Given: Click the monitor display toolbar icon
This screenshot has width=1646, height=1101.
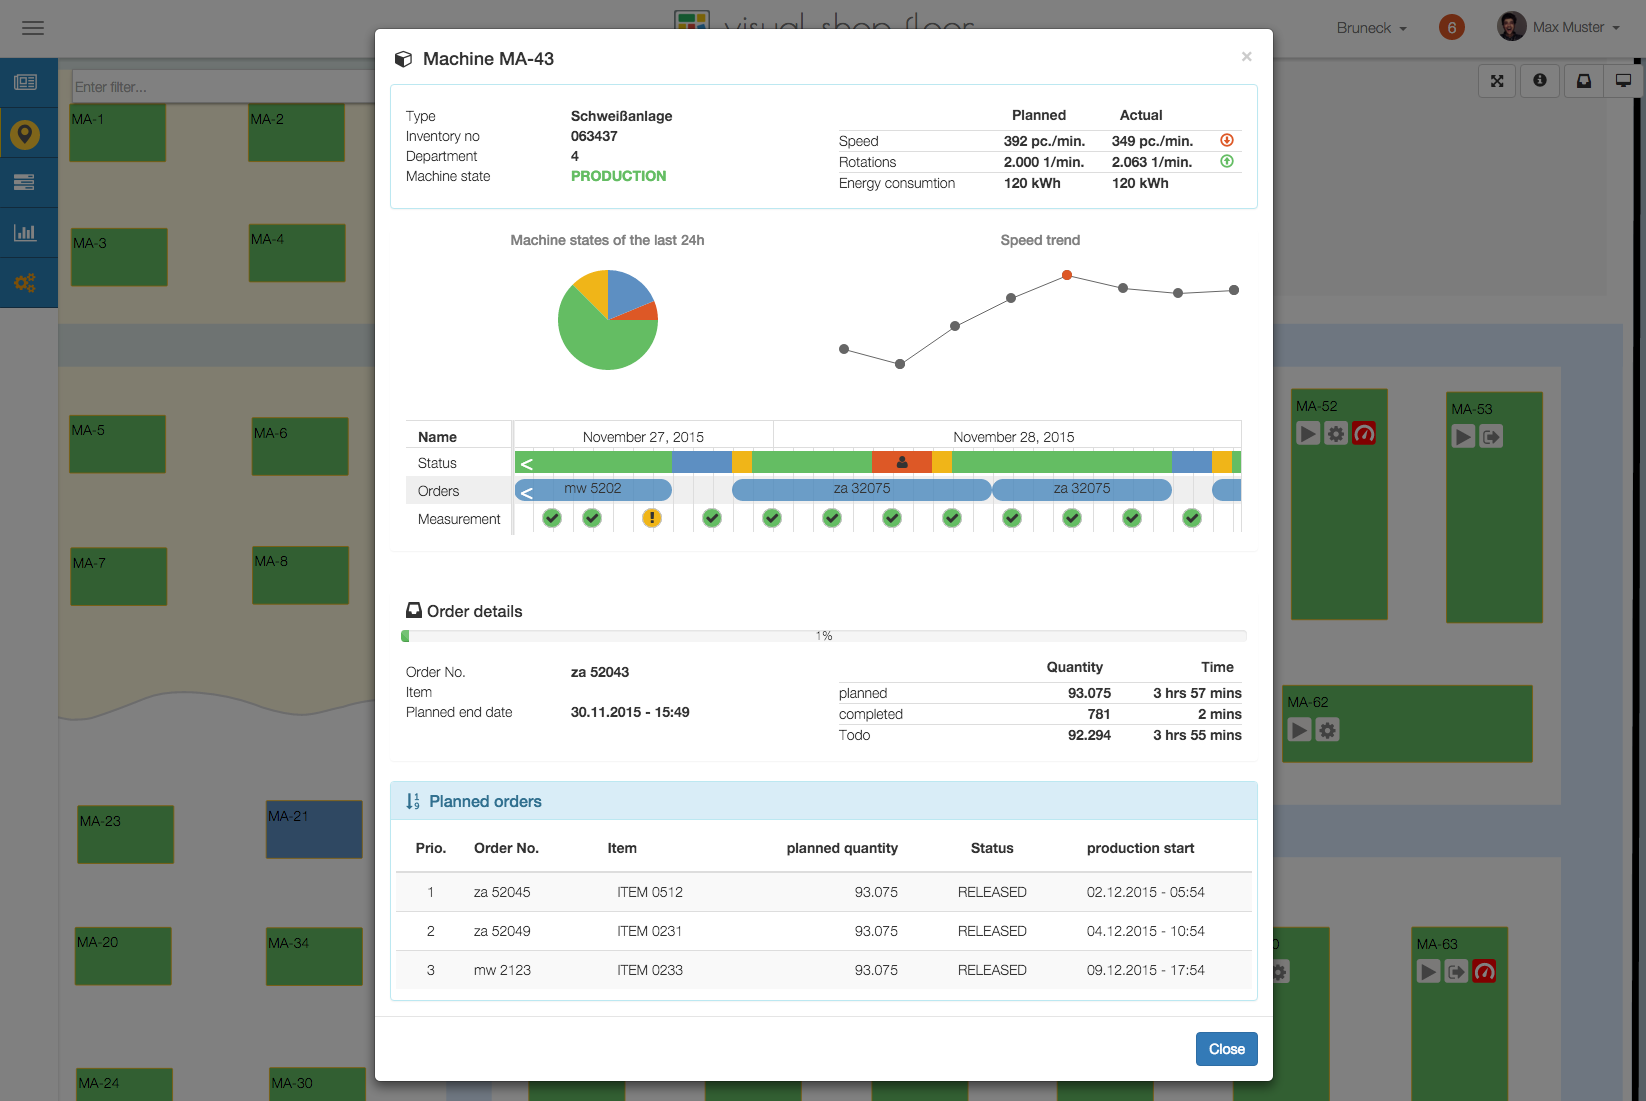Looking at the screenshot, I should tap(1623, 81).
